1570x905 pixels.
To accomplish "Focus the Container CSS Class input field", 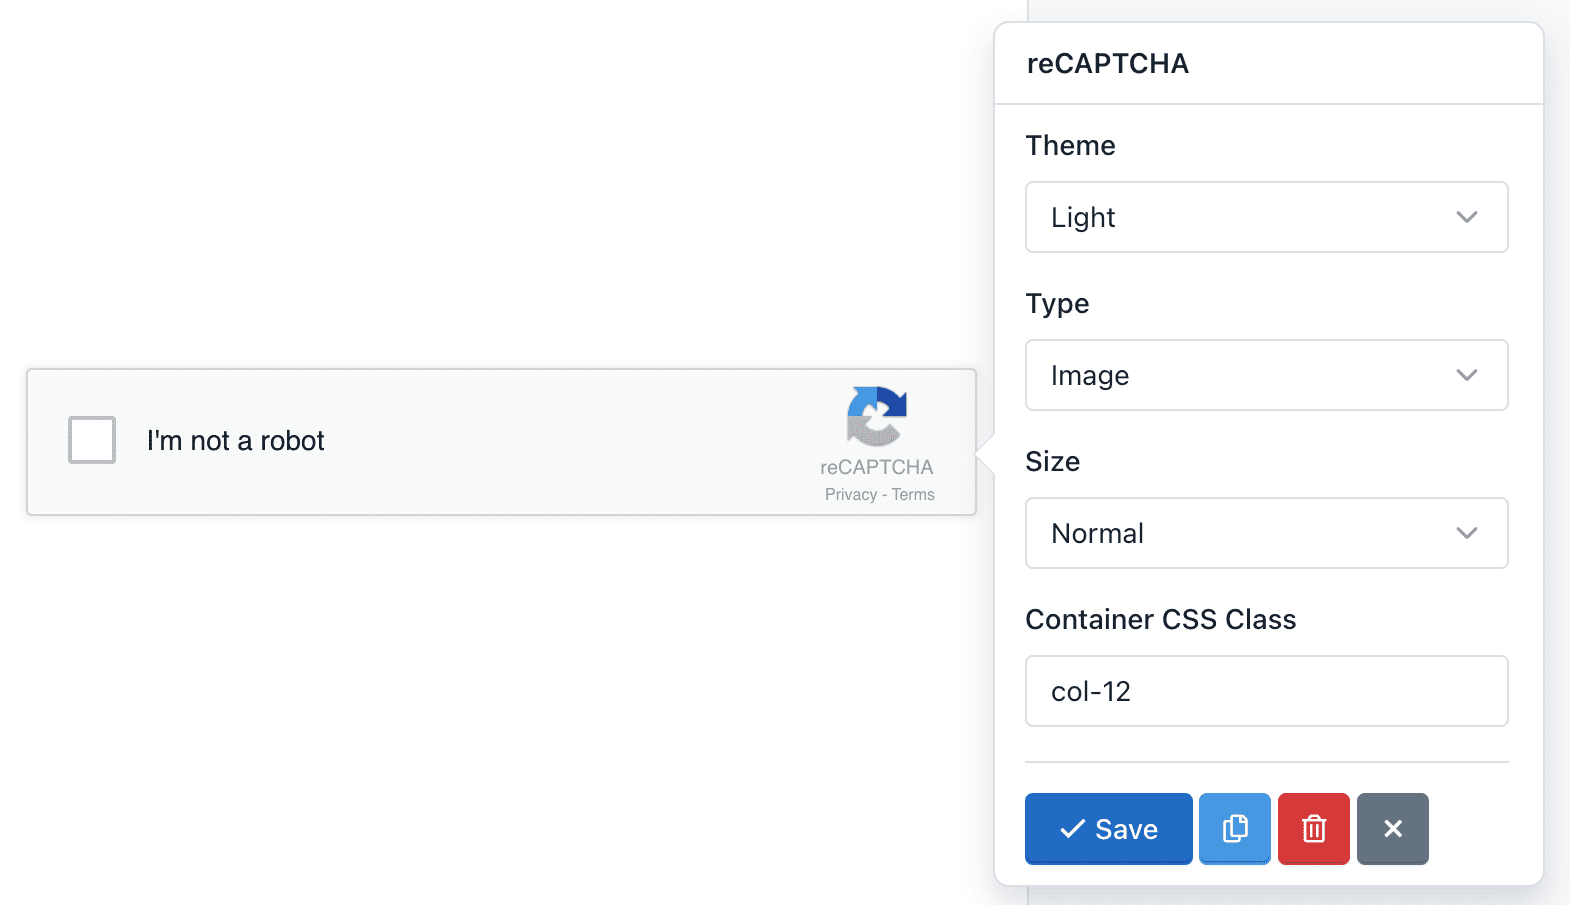I will click(x=1266, y=691).
